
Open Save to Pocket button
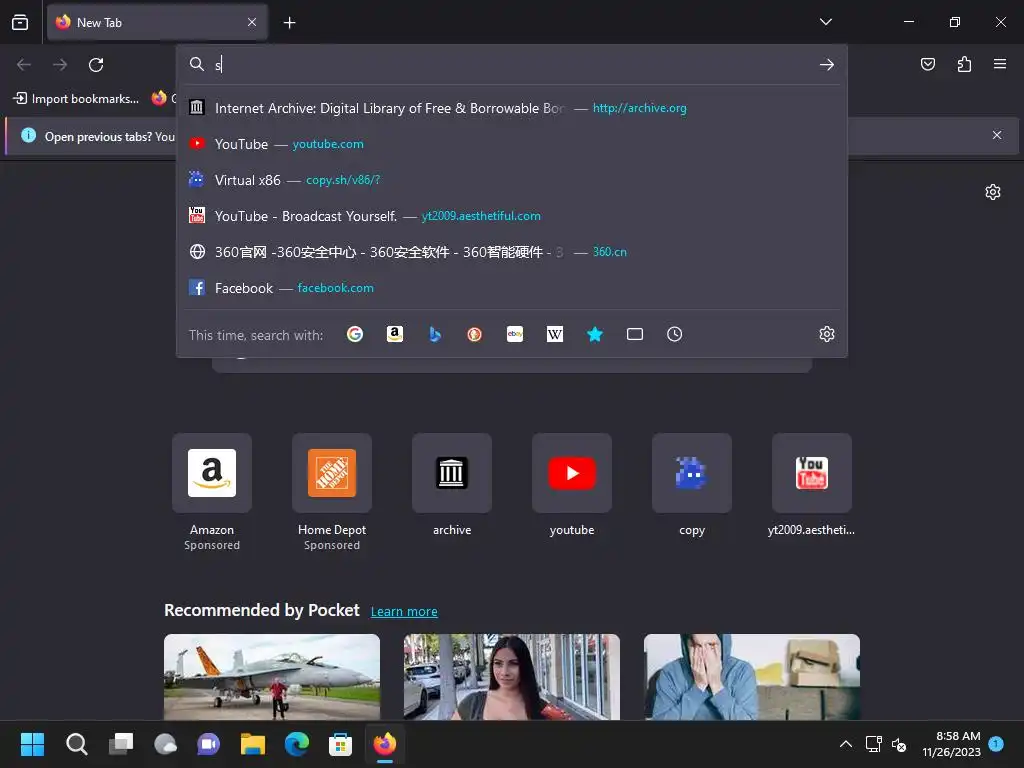tap(928, 64)
